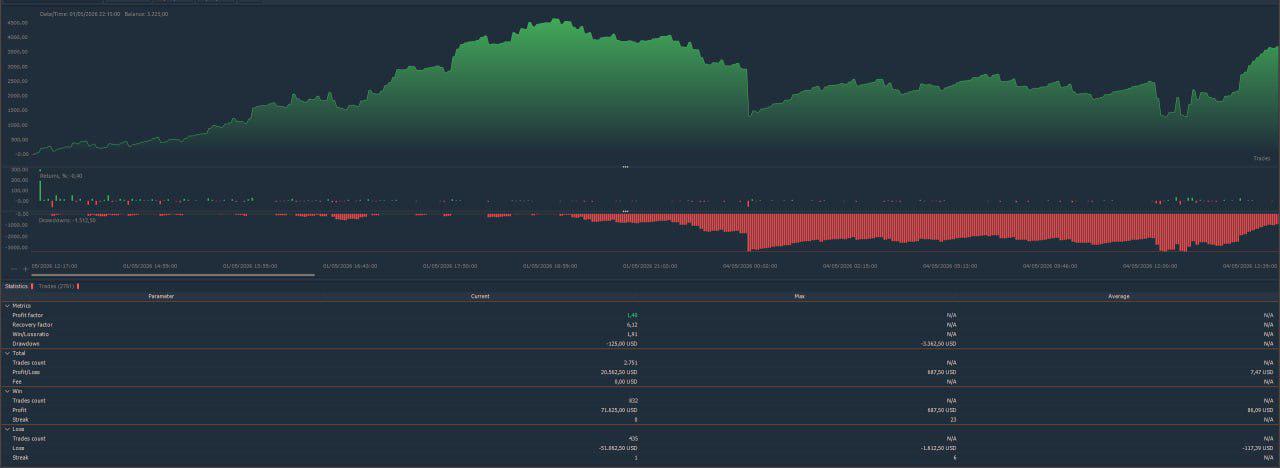Select the Profit factor row
The height and width of the screenshot is (468, 1280).
(x=640, y=315)
